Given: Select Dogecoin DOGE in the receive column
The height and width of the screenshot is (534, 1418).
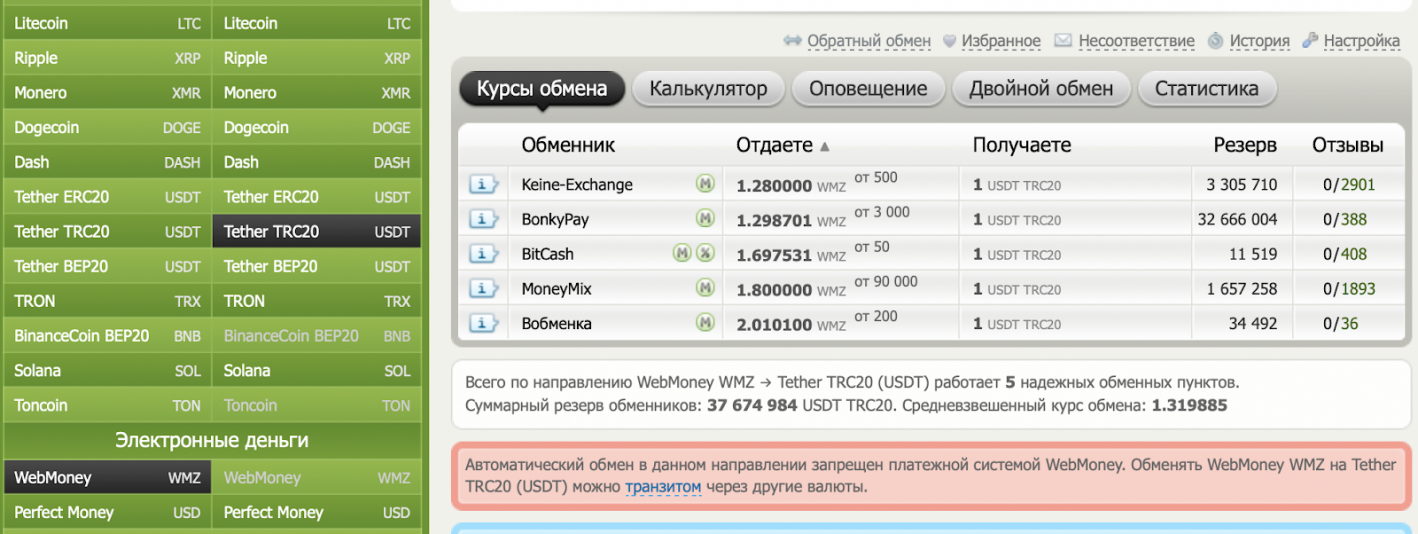Looking at the screenshot, I should tap(317, 128).
